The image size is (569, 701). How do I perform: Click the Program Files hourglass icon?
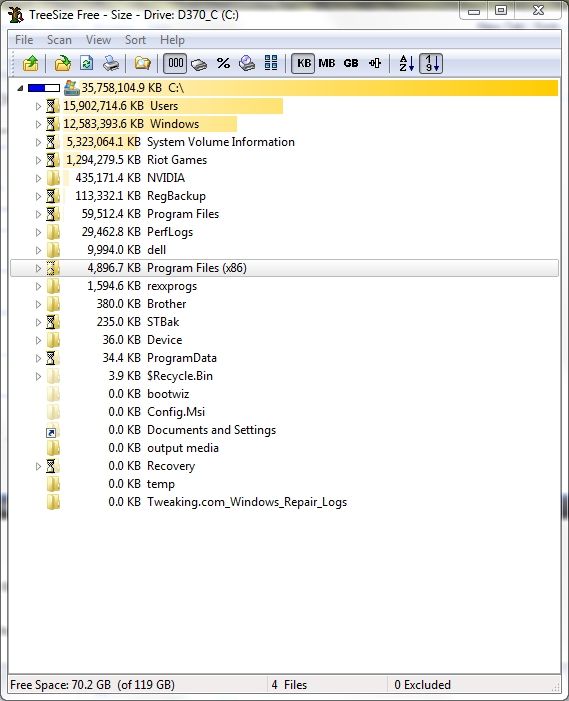(52, 214)
